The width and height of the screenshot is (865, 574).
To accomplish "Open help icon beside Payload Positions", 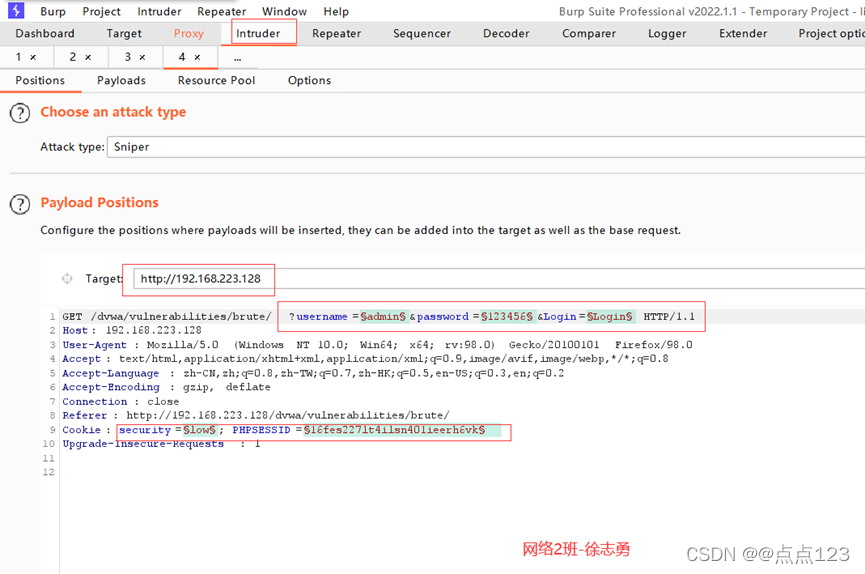I will (x=20, y=204).
